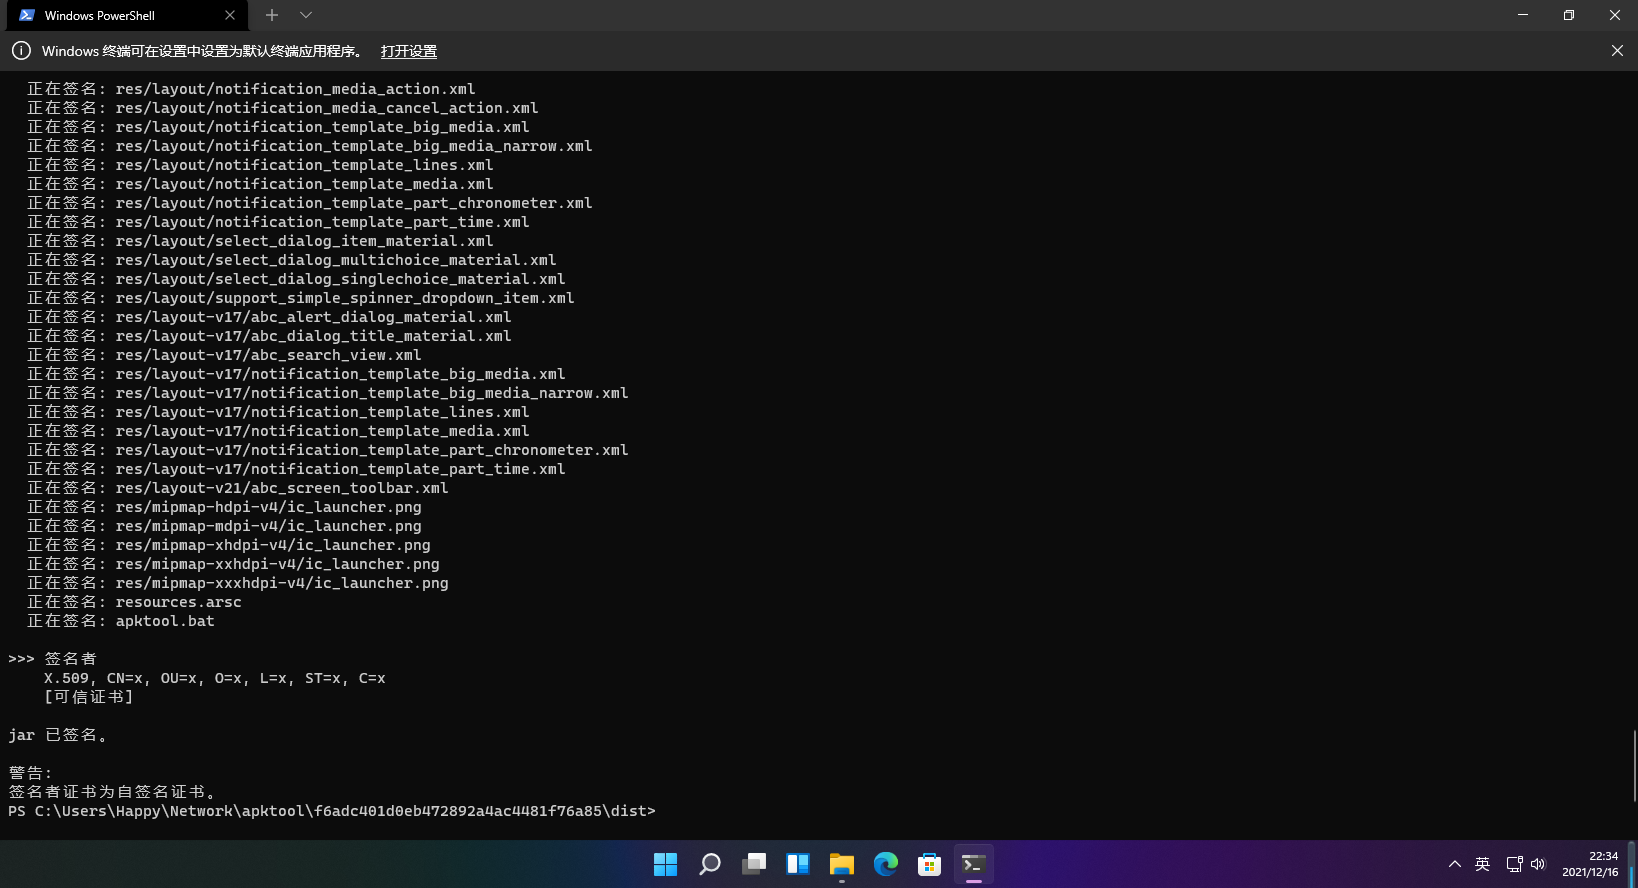This screenshot has height=888, width=1638.
Task: Click 'select_dialog_item_material.xml' line
Action: coord(261,241)
